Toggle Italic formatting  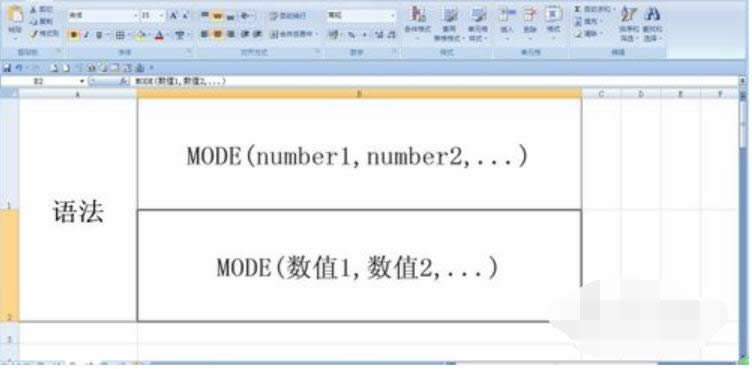tap(86, 35)
